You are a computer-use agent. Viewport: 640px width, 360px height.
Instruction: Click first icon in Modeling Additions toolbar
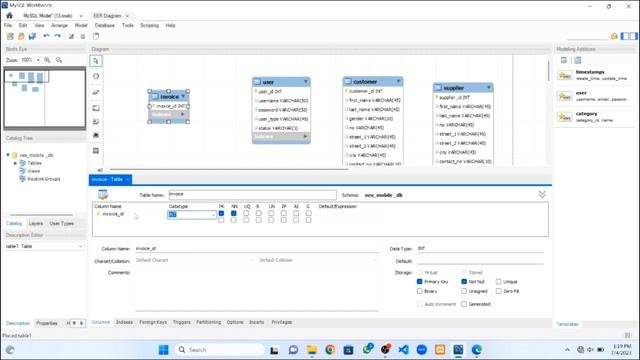click(x=564, y=60)
